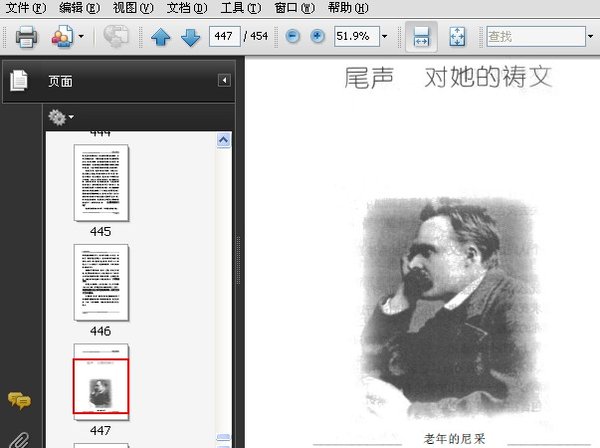Viewport: 600px width, 448px height.
Task: Open the 查找 search options dropdown arrow
Action: (590, 36)
